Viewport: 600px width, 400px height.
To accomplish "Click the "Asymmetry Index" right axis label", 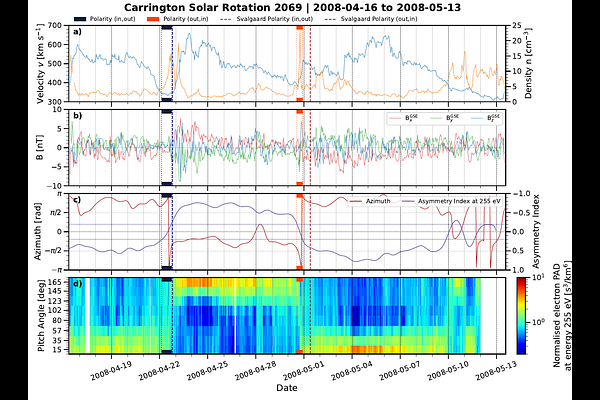I will coord(536,232).
